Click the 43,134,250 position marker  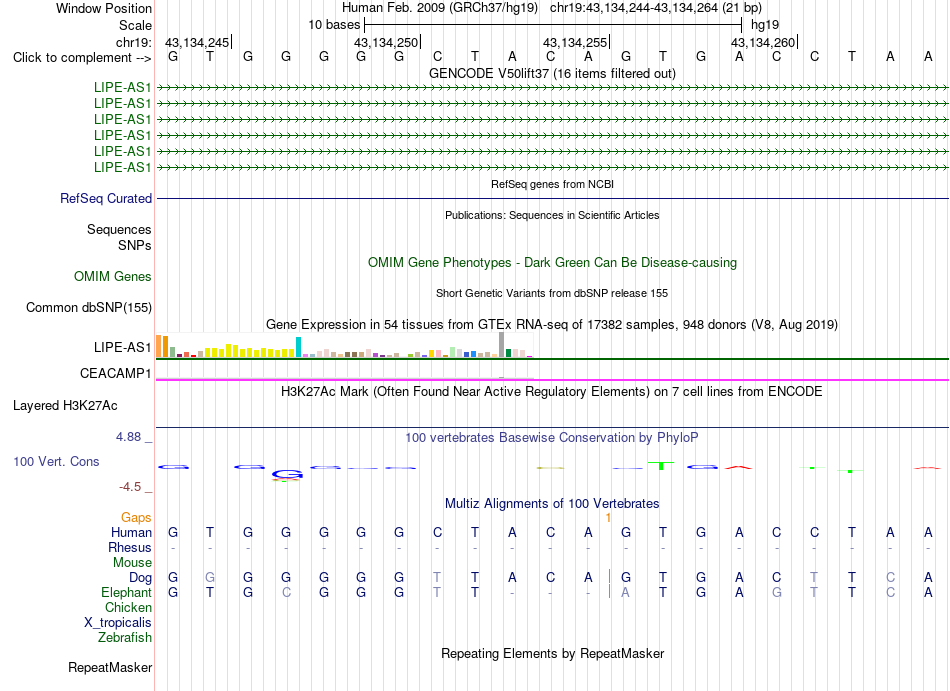pyautogui.click(x=387, y=42)
